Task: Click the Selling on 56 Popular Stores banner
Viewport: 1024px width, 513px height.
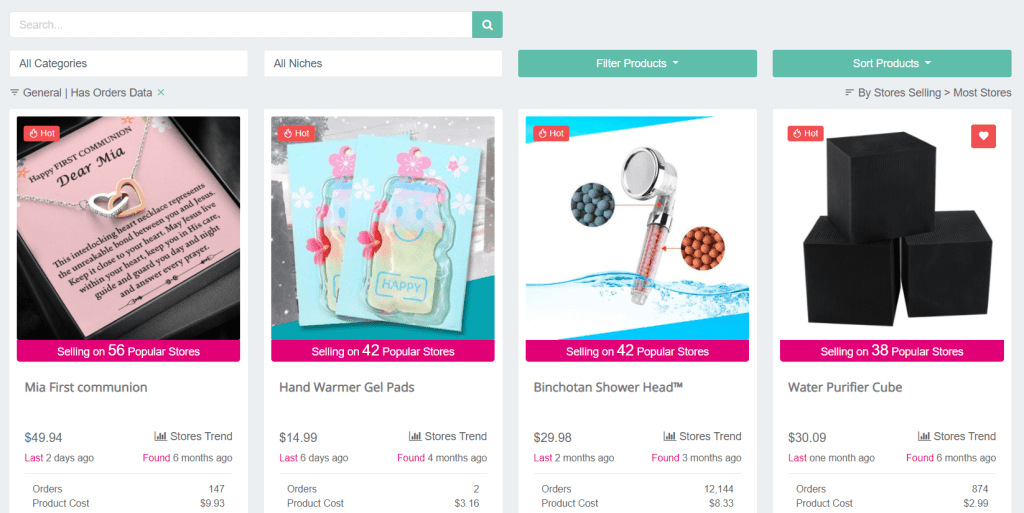Action: 129,350
